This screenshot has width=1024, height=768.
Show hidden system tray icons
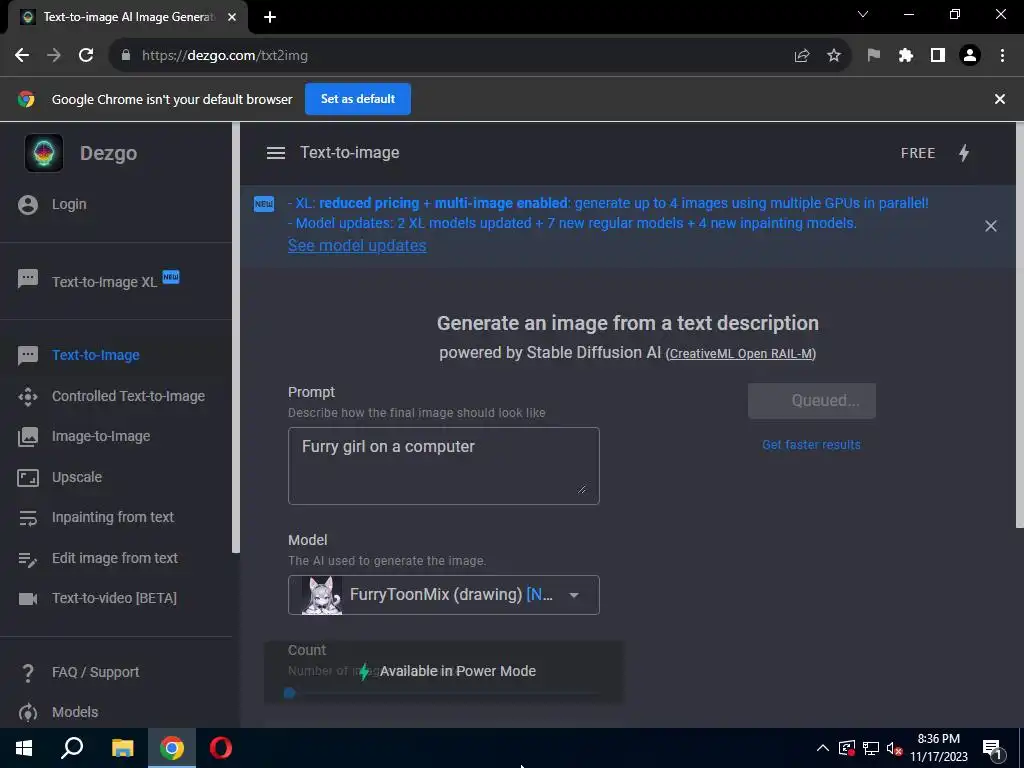pos(823,748)
